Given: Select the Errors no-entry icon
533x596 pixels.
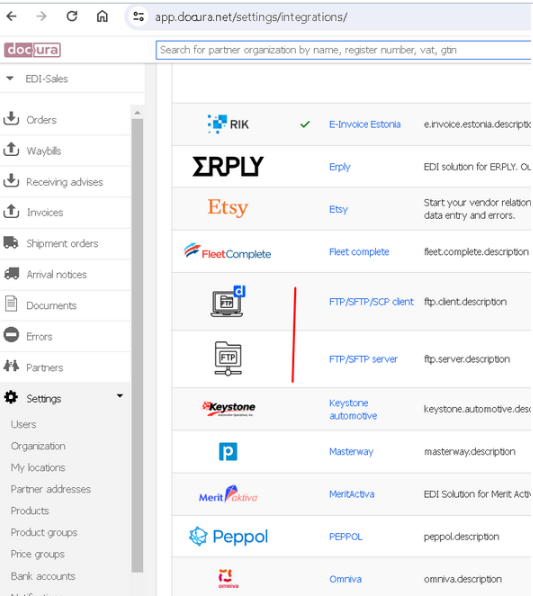Looking at the screenshot, I should click(11, 335).
